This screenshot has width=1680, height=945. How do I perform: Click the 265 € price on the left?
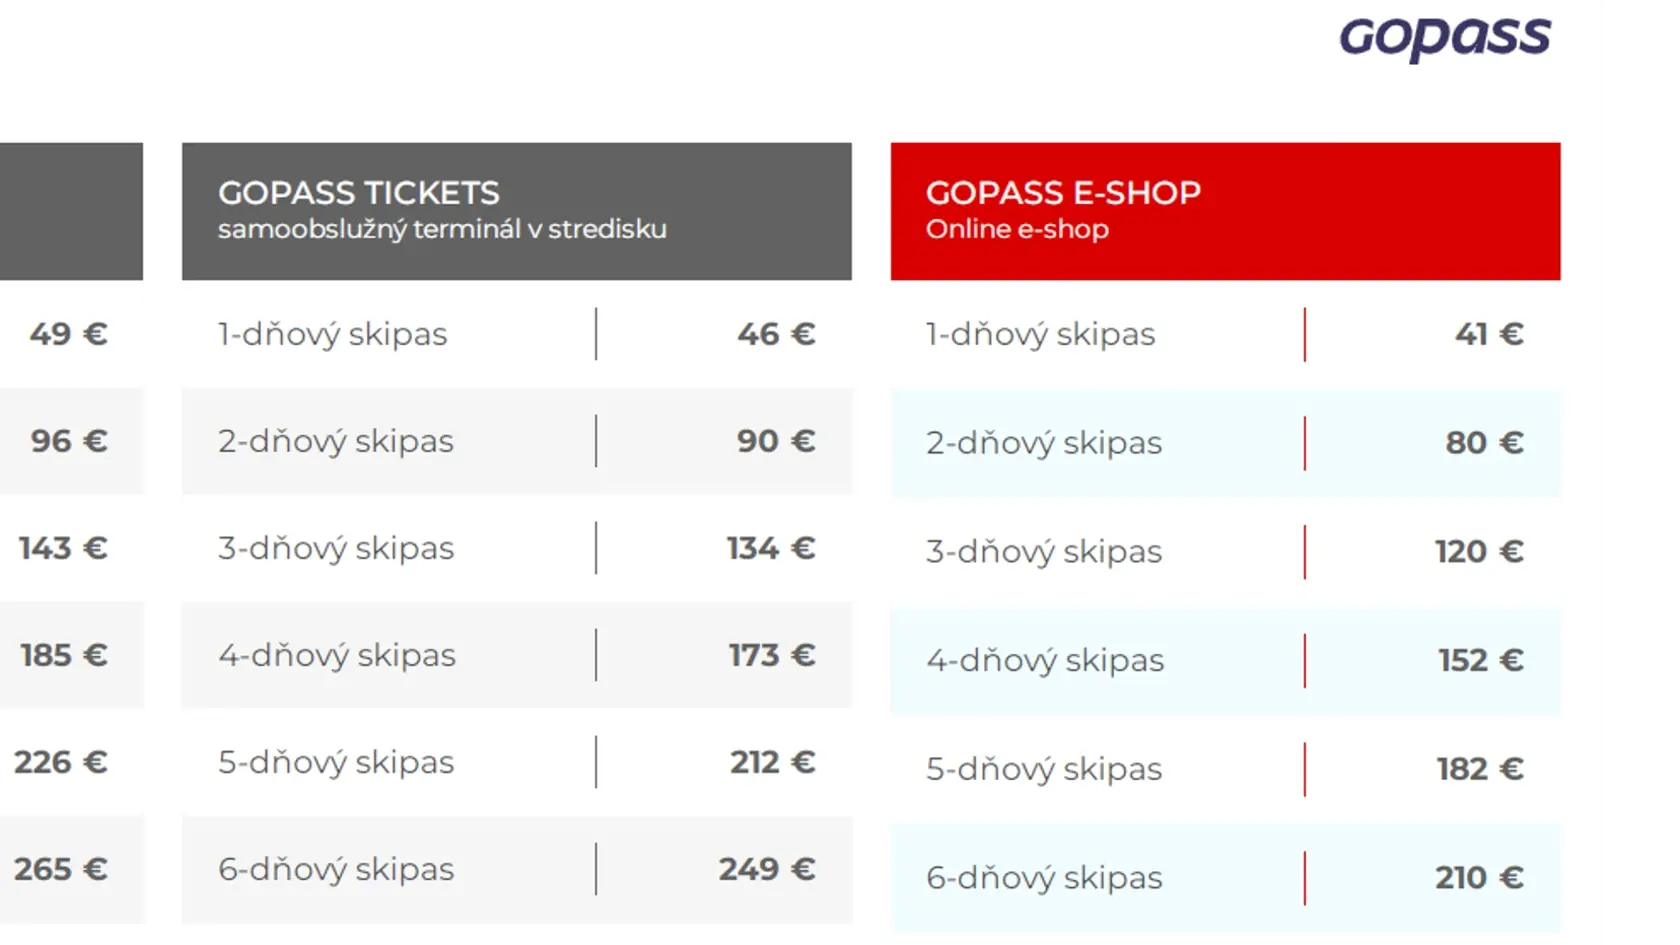[60, 869]
